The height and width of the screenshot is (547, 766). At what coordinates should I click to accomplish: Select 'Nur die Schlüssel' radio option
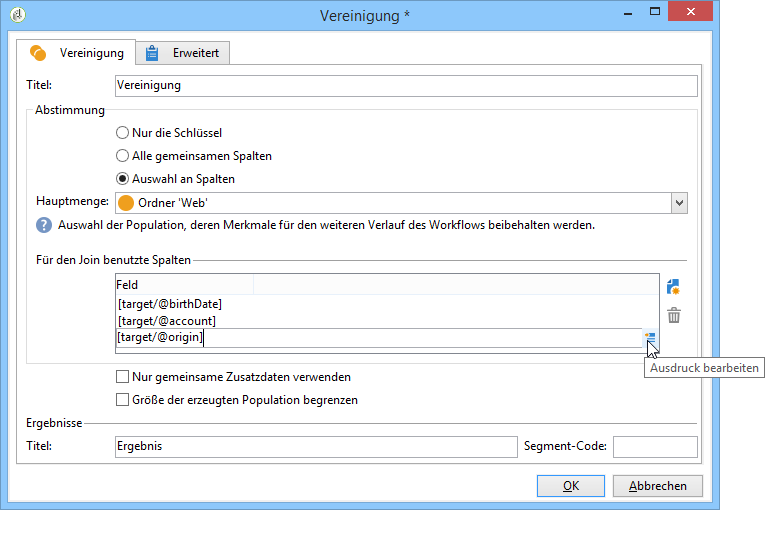tap(123, 132)
